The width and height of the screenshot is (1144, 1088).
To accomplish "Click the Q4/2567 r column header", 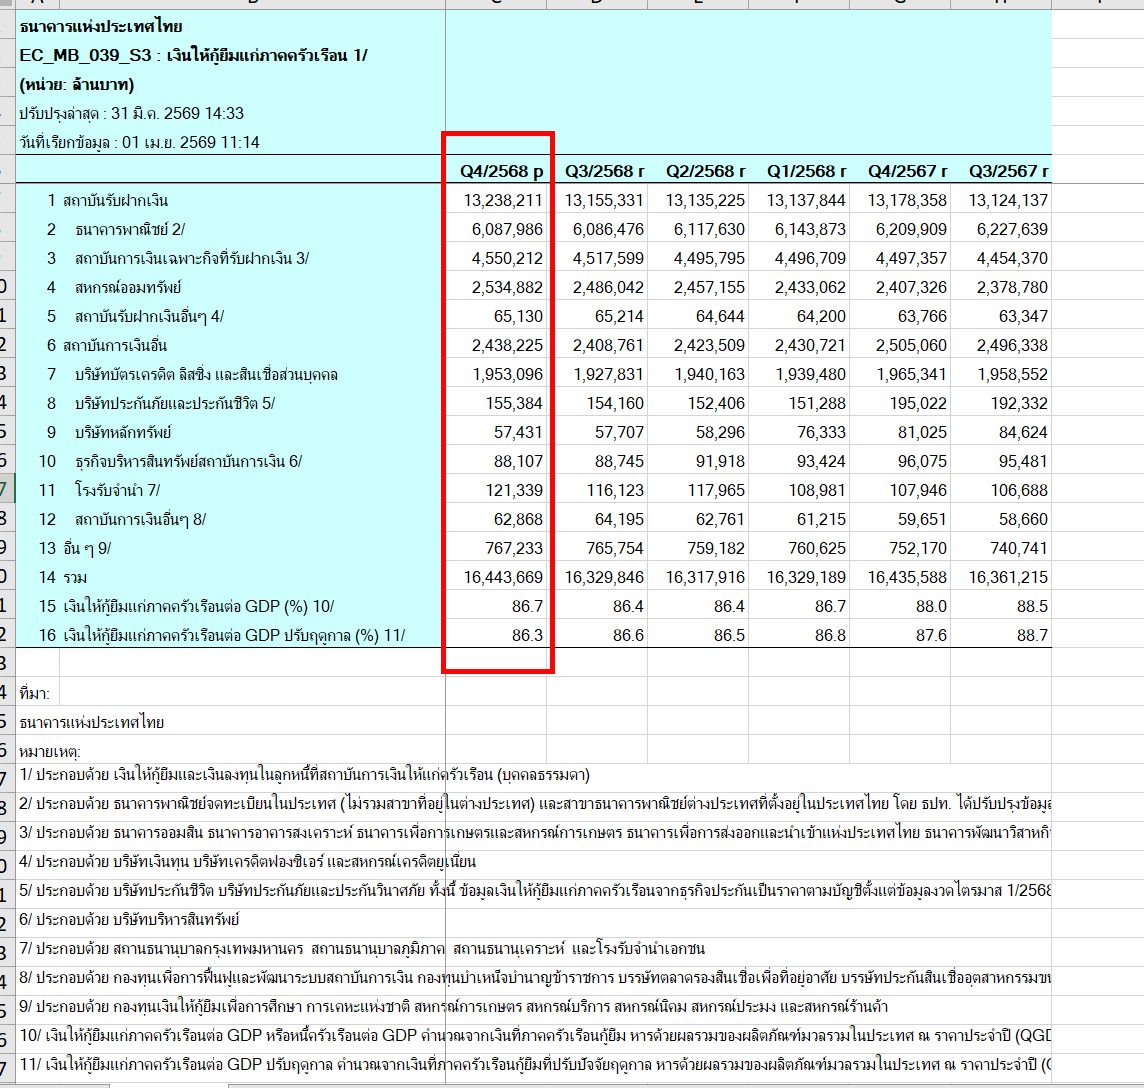I will tap(907, 171).
